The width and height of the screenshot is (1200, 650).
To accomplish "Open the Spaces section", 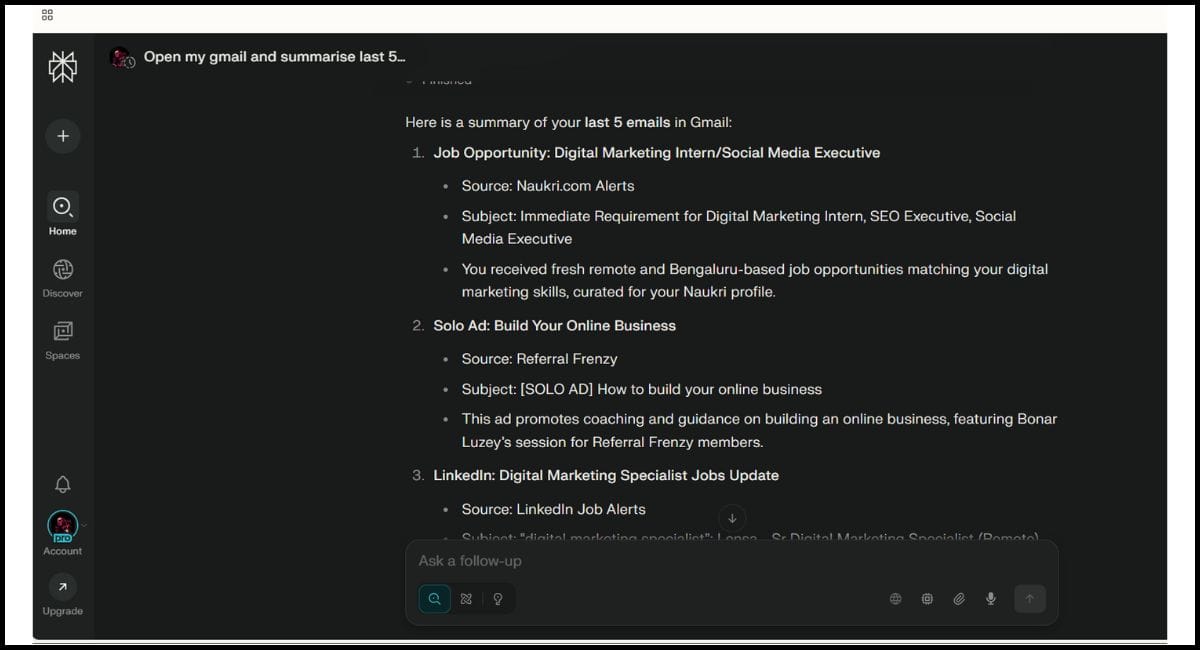I will [x=62, y=339].
